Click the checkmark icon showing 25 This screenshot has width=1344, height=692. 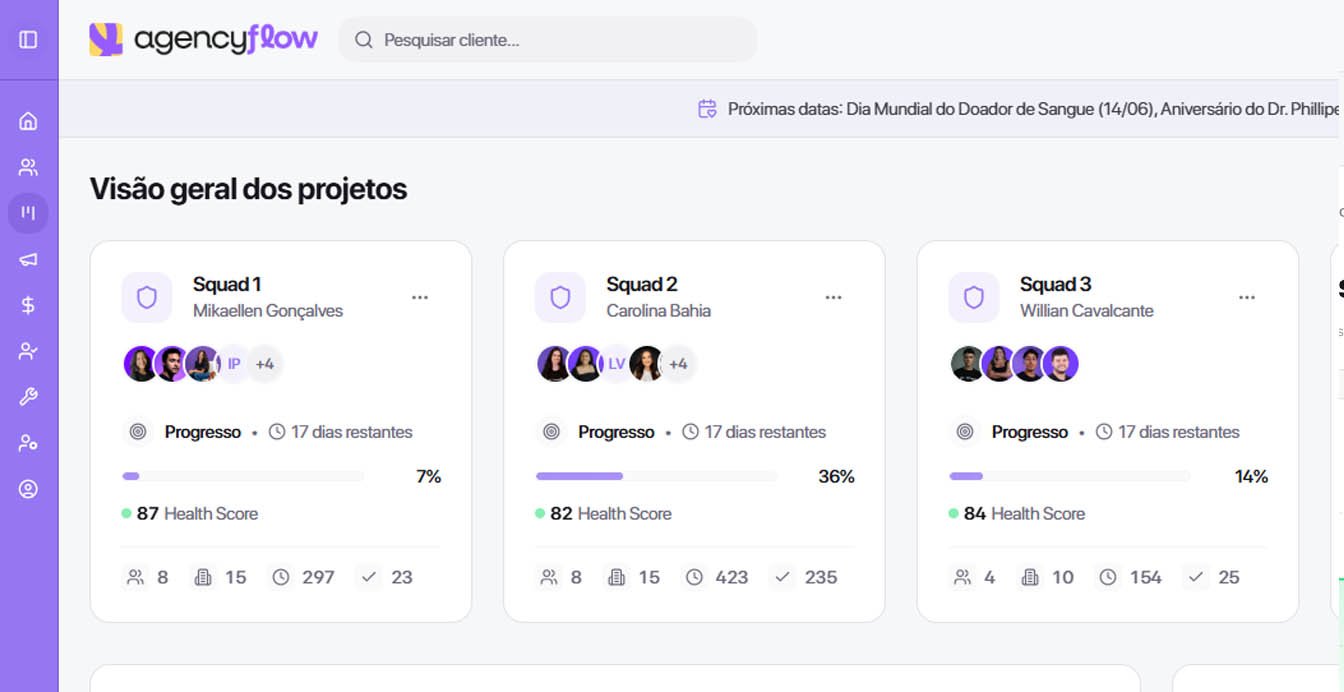click(1196, 577)
